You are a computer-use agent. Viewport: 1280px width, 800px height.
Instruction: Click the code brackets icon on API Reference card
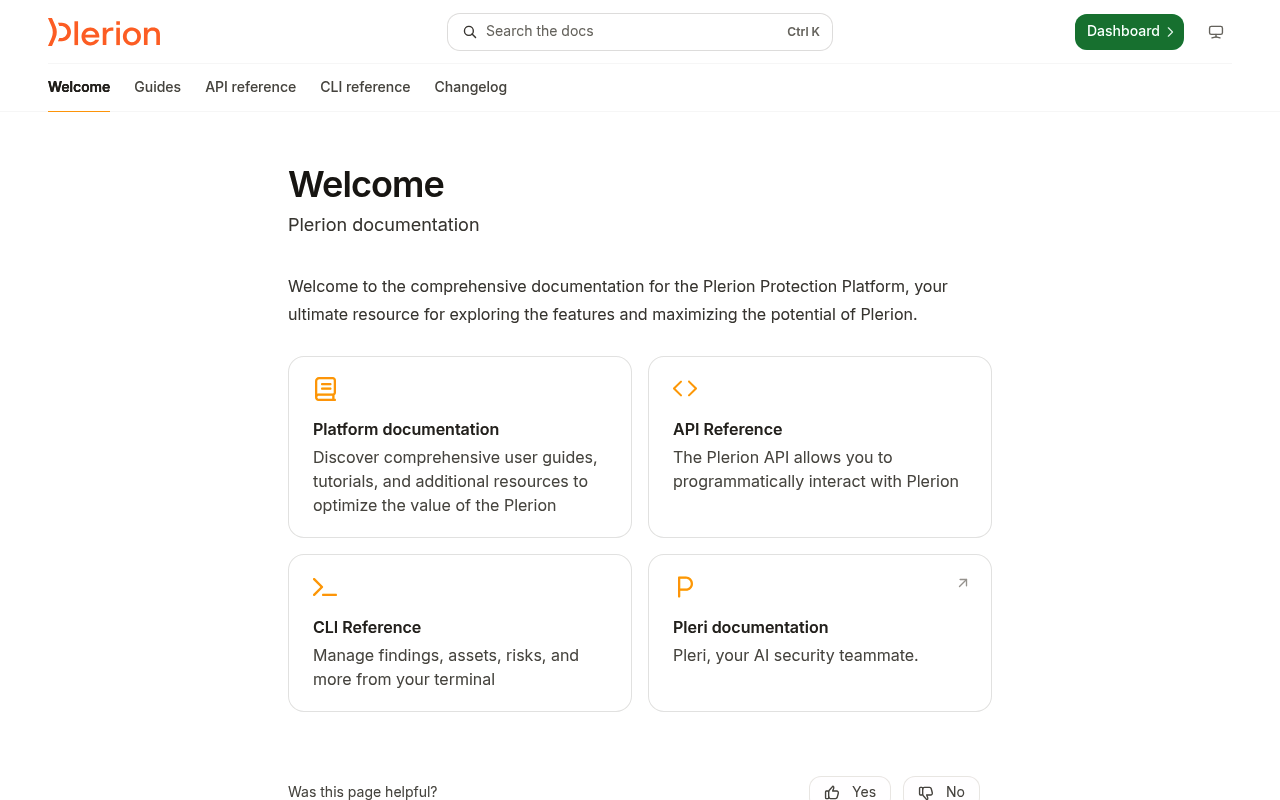tap(685, 388)
